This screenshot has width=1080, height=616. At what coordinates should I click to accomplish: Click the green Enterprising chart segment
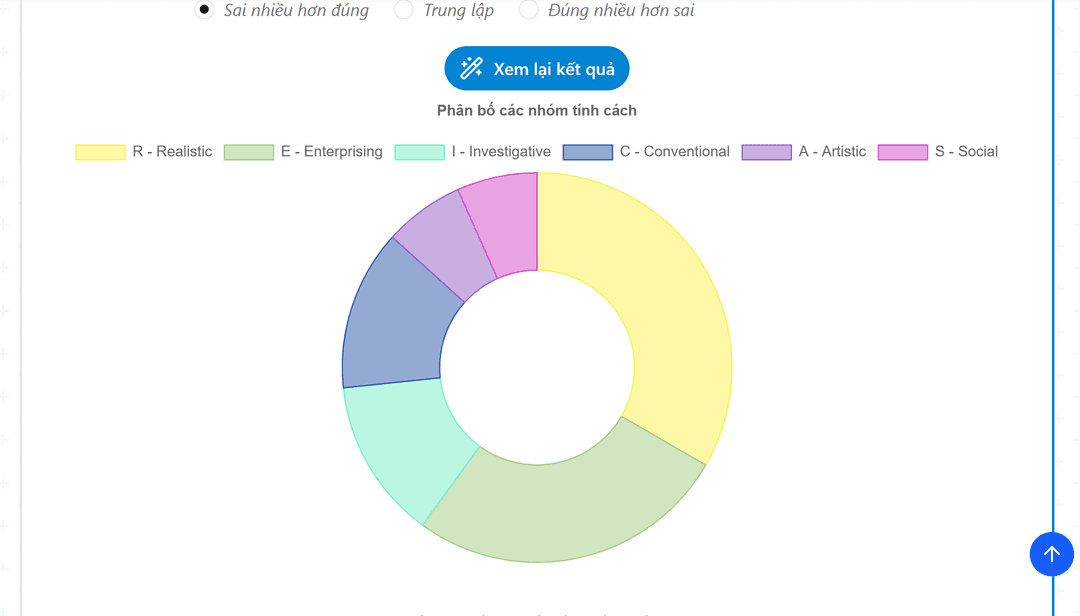click(560, 508)
